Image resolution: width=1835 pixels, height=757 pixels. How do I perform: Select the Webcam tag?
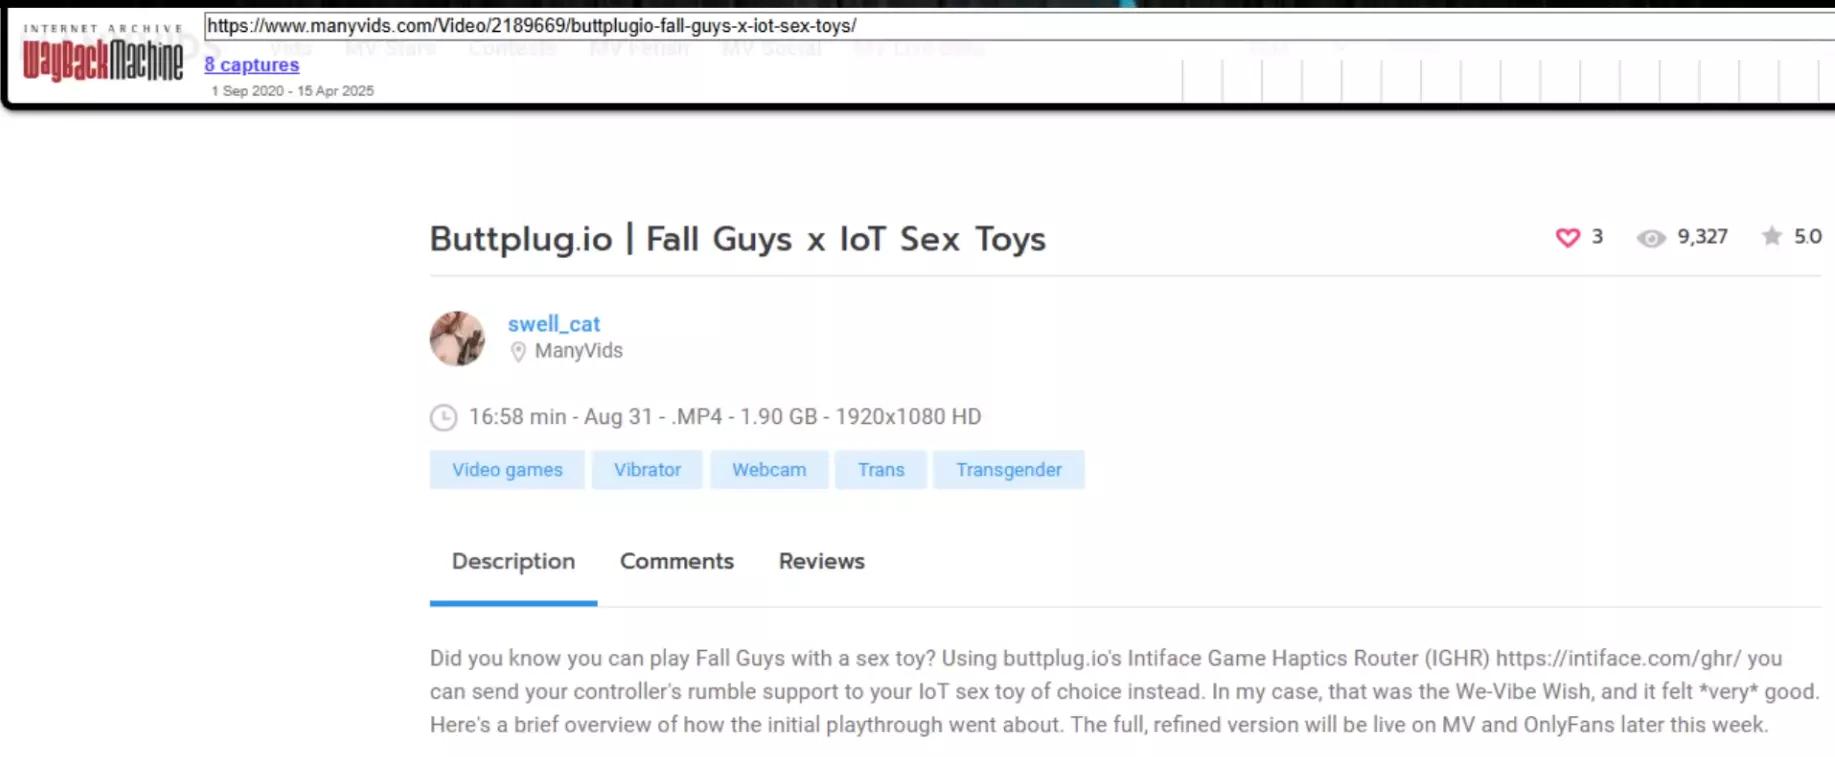pyautogui.click(x=769, y=470)
